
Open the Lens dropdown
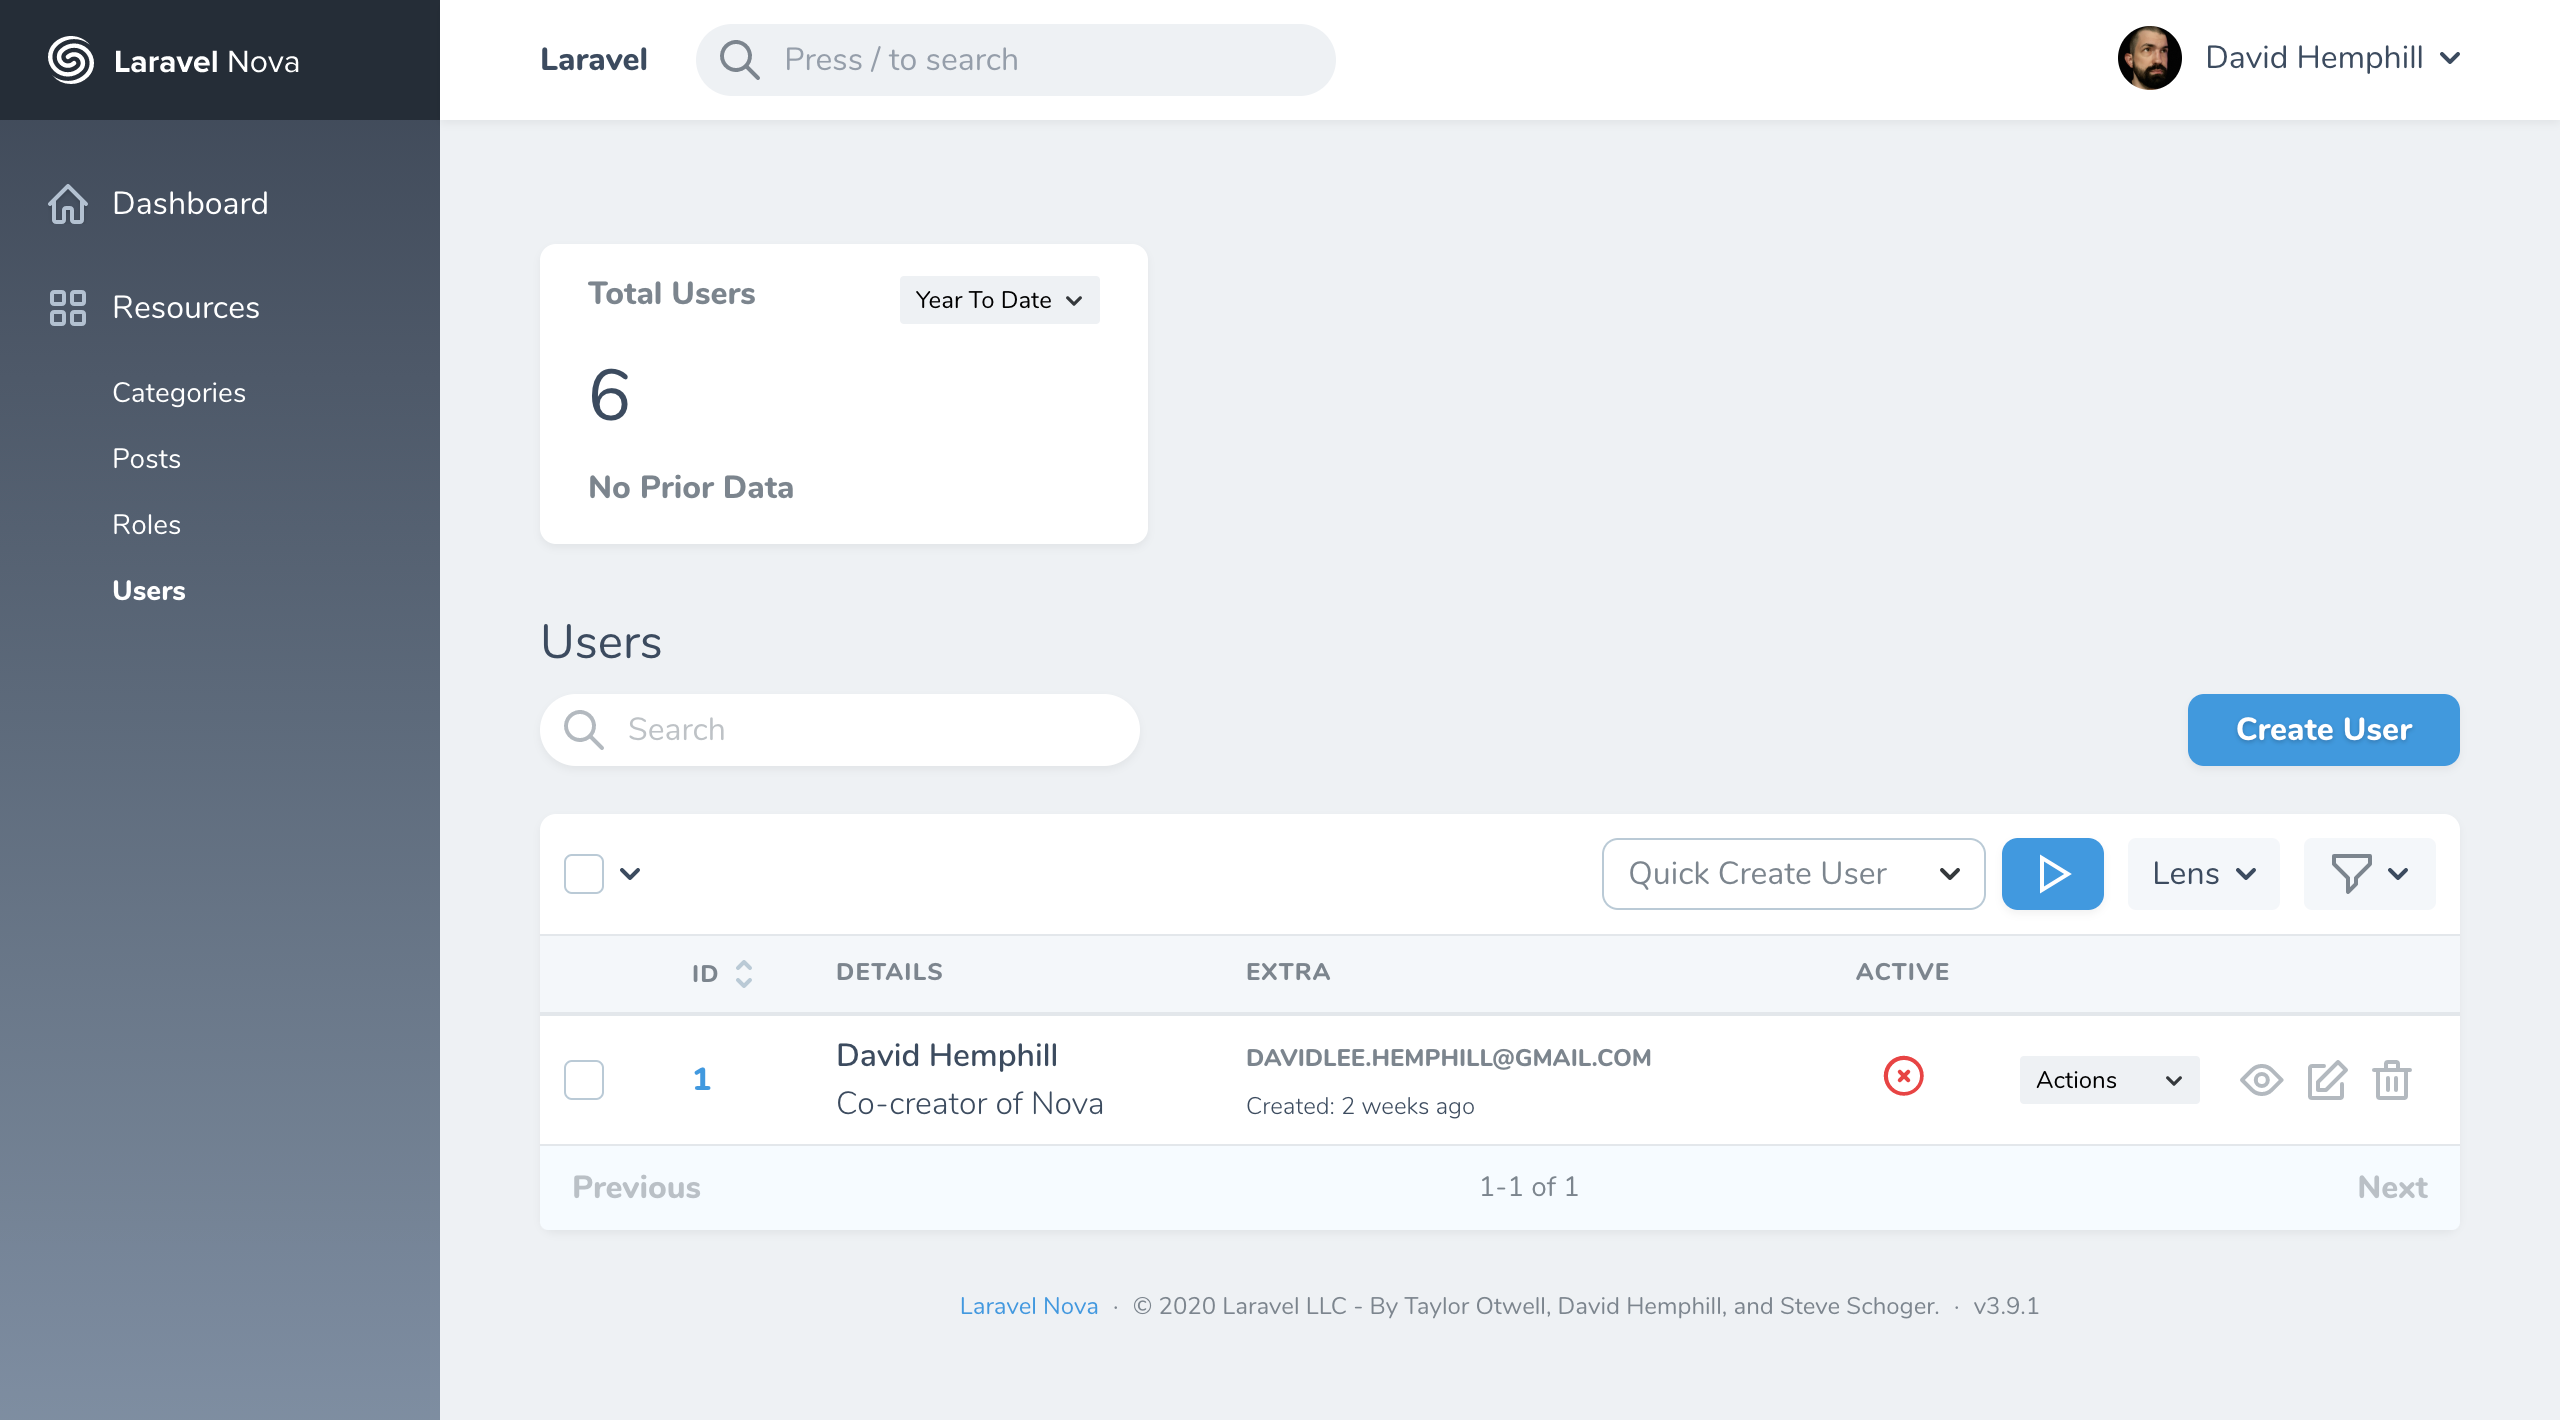[2204, 874]
